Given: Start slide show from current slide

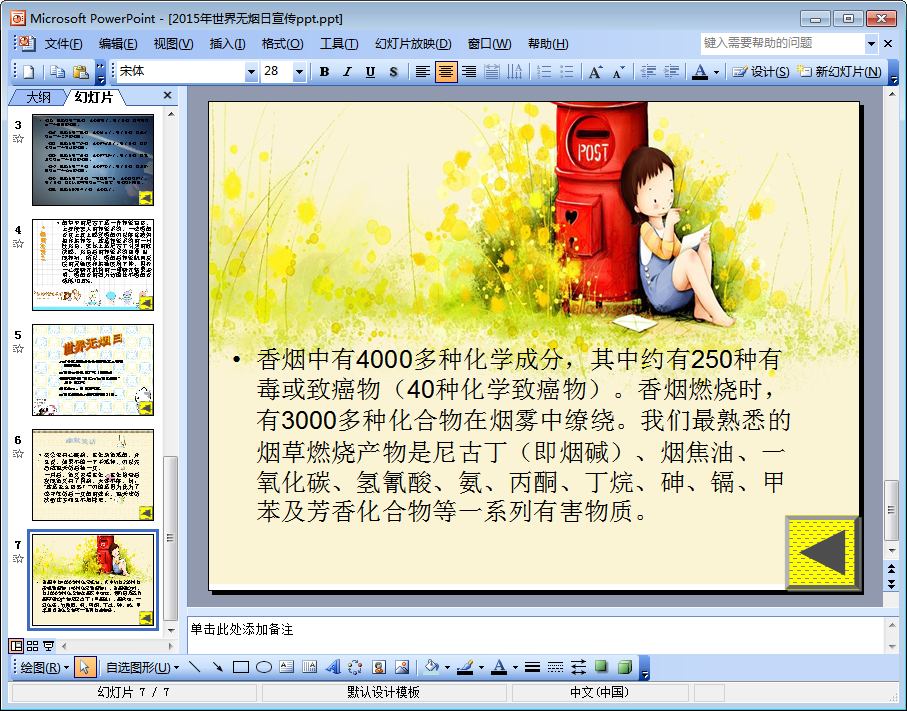Looking at the screenshot, I should 49,646.
